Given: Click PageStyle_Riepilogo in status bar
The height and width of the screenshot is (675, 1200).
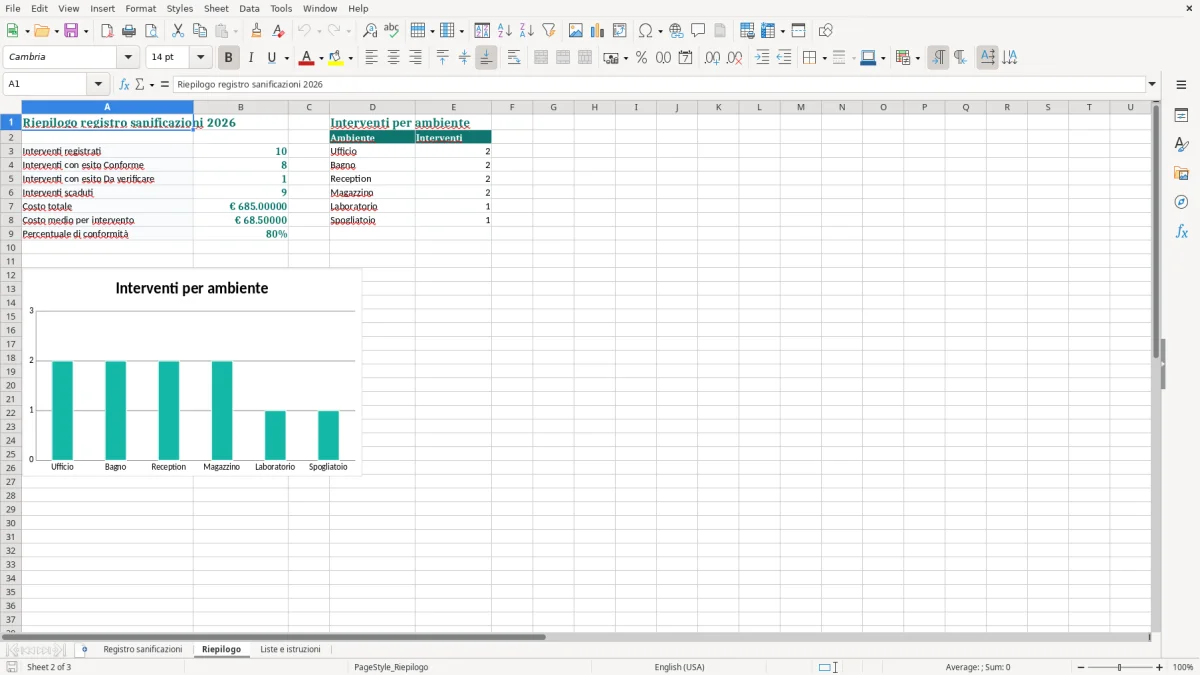Looking at the screenshot, I should 391,667.
